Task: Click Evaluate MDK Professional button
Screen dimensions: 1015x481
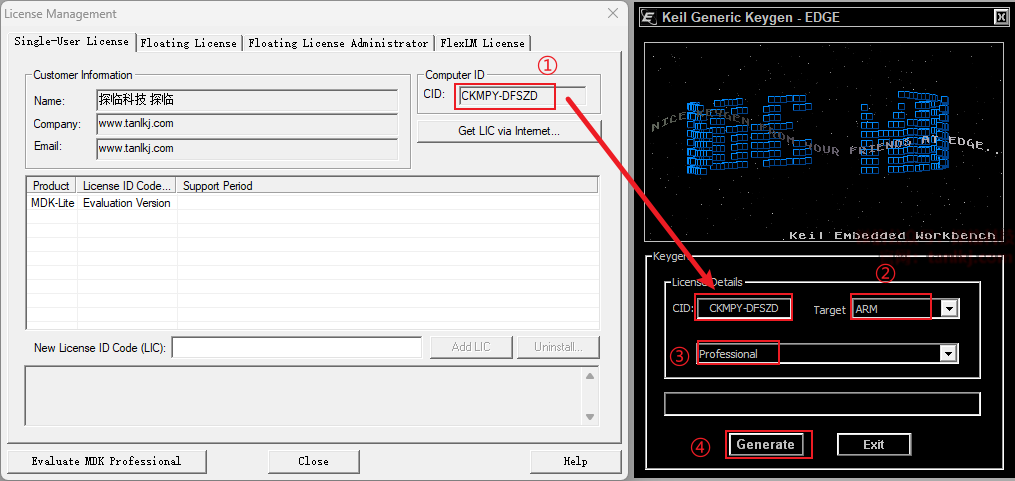Action: [106, 462]
